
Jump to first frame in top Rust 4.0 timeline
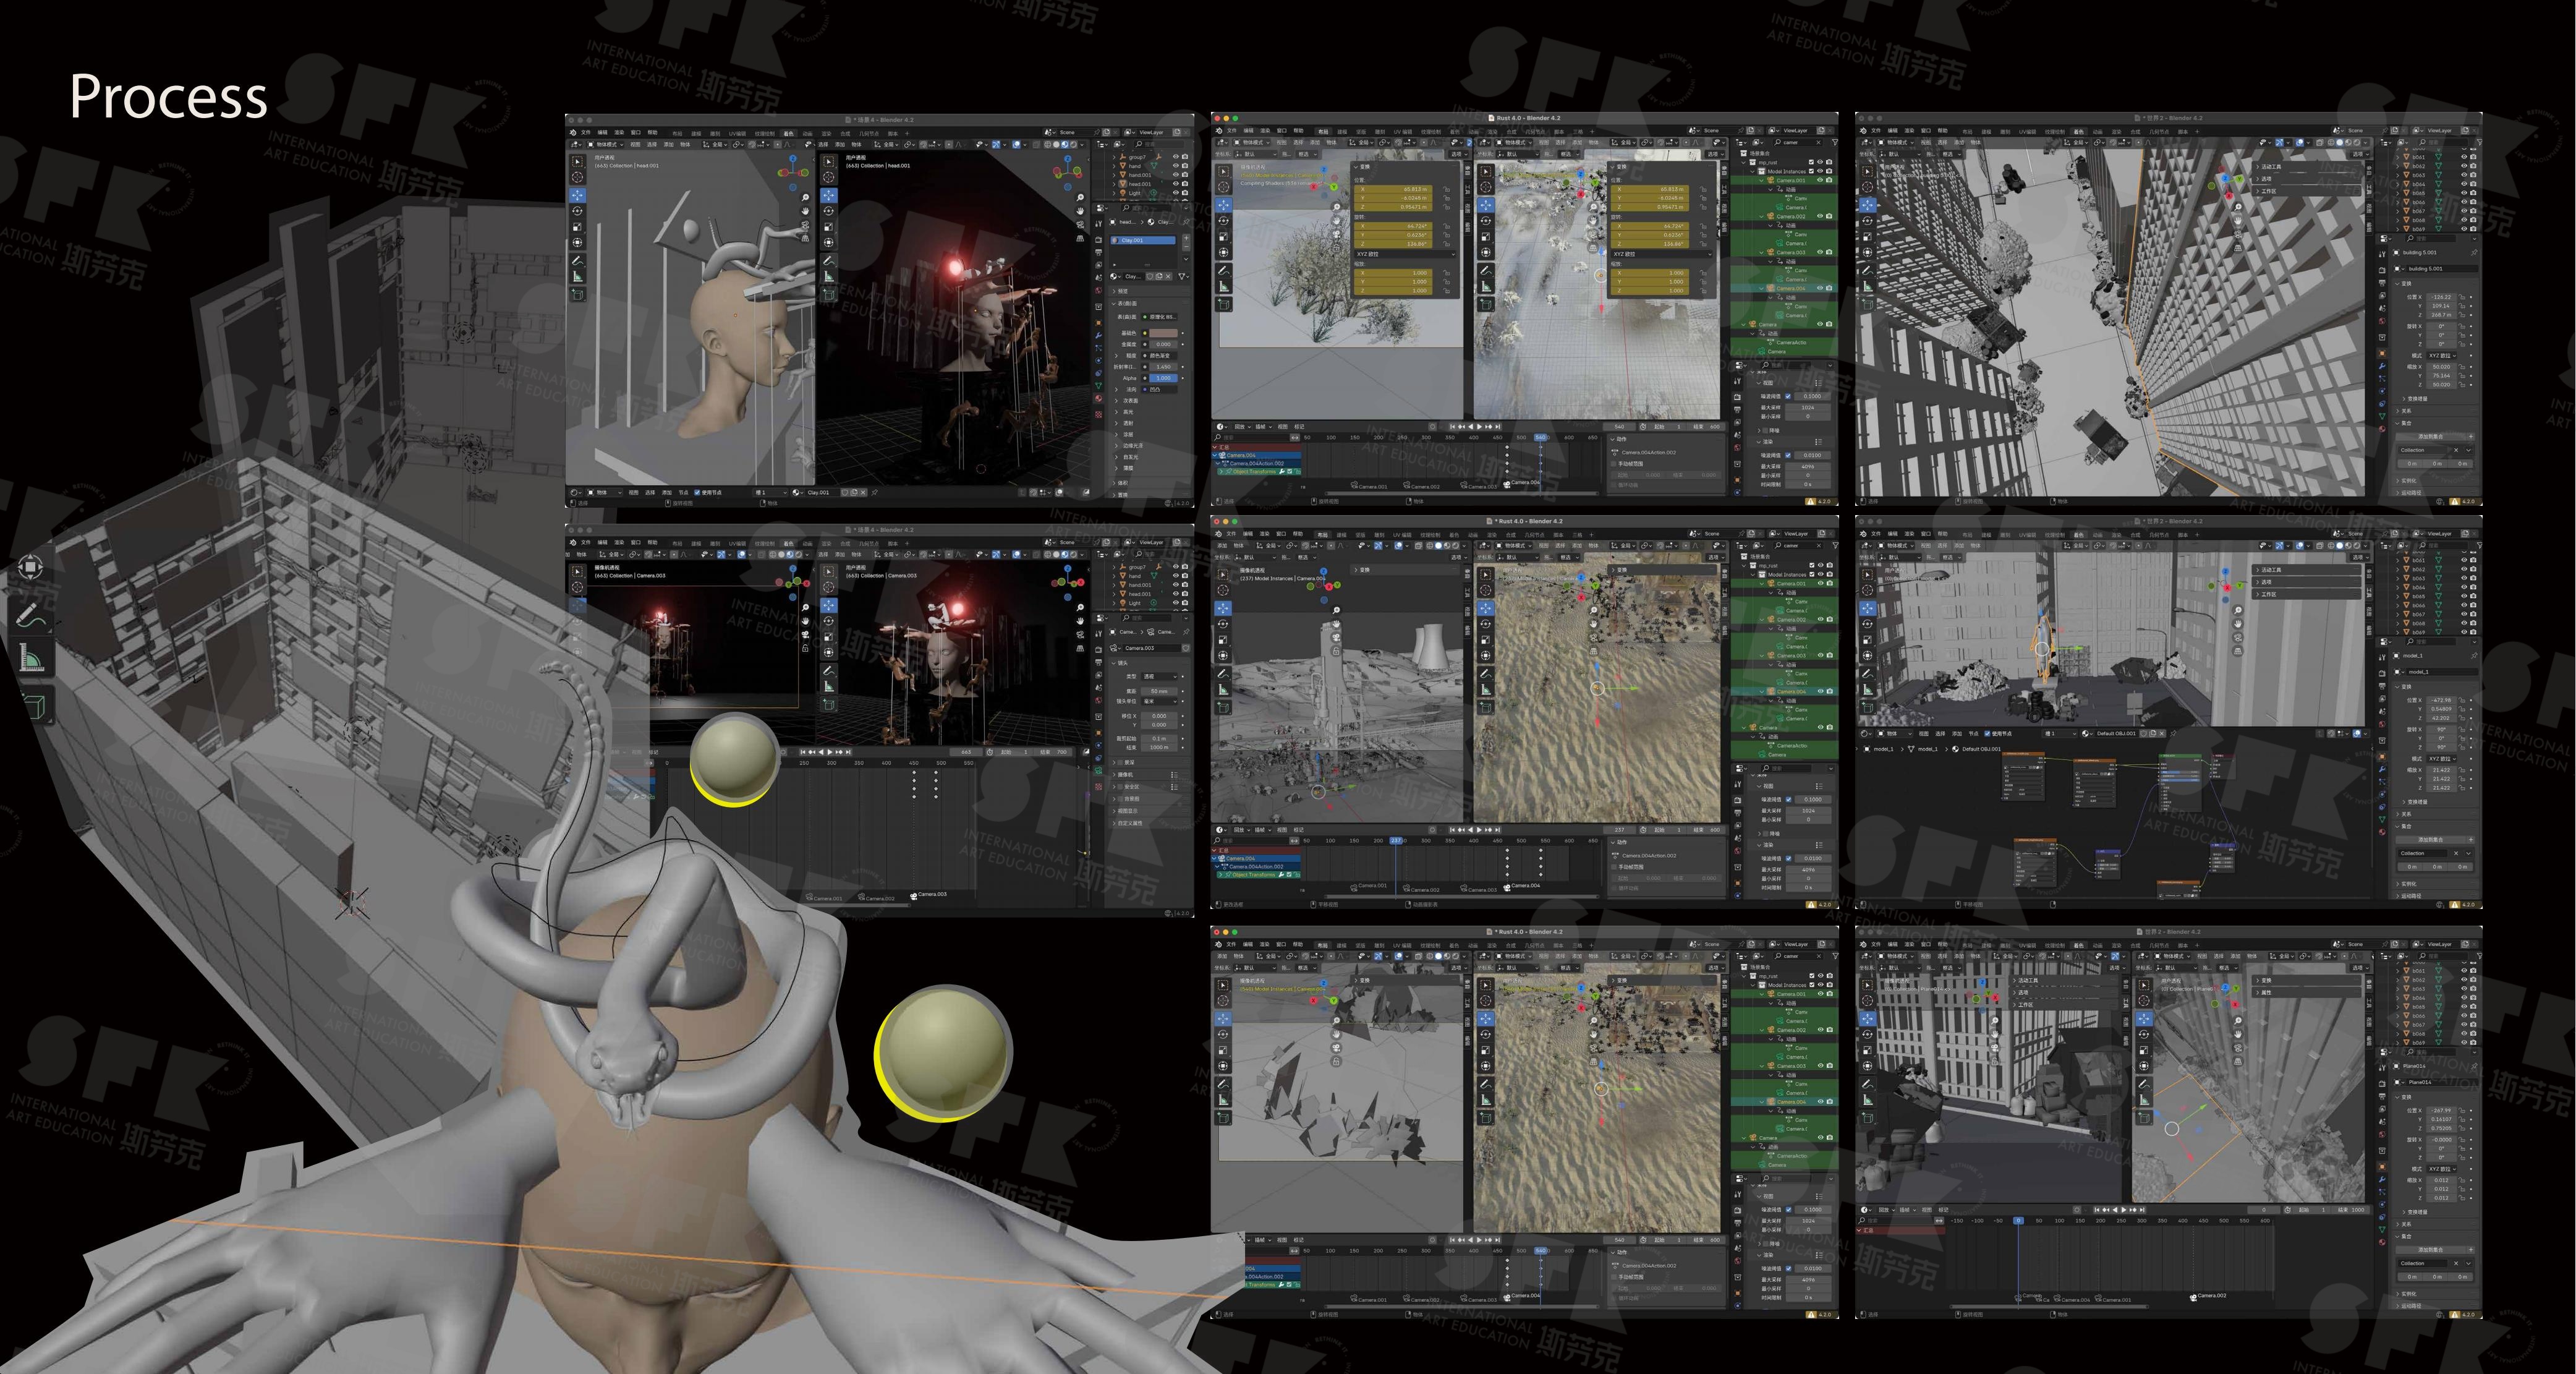(x=1453, y=427)
